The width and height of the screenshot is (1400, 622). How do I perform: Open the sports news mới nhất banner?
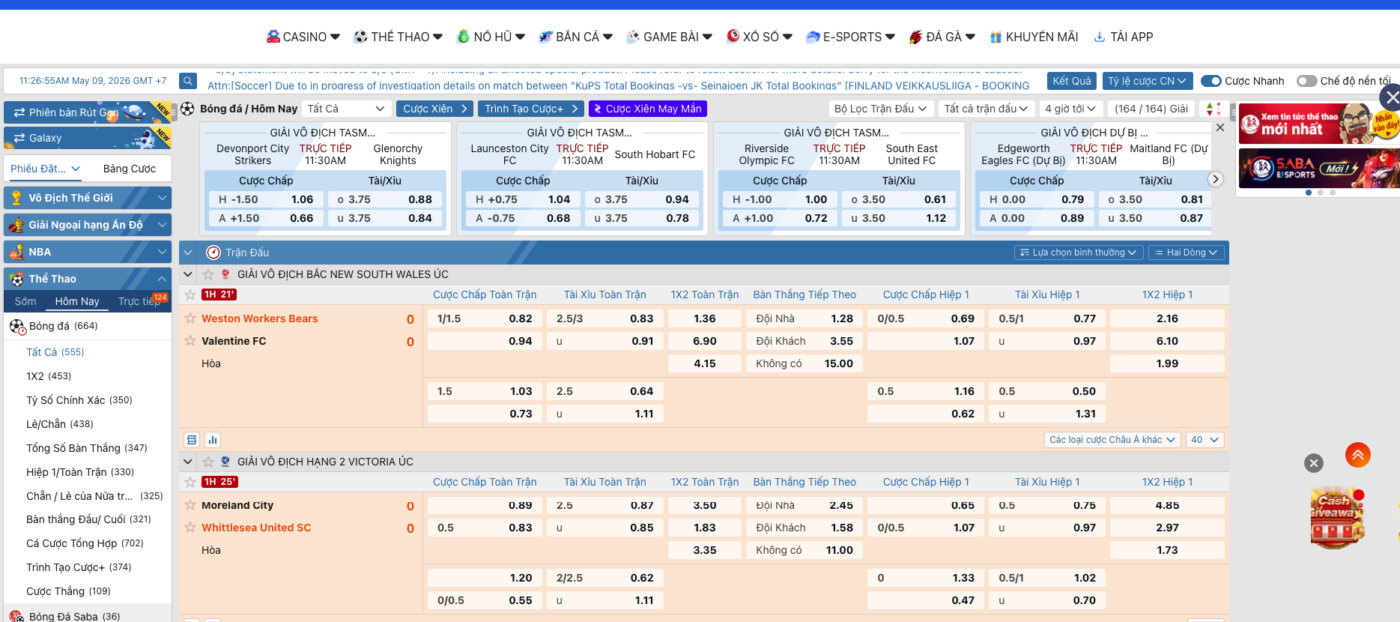tap(1319, 124)
